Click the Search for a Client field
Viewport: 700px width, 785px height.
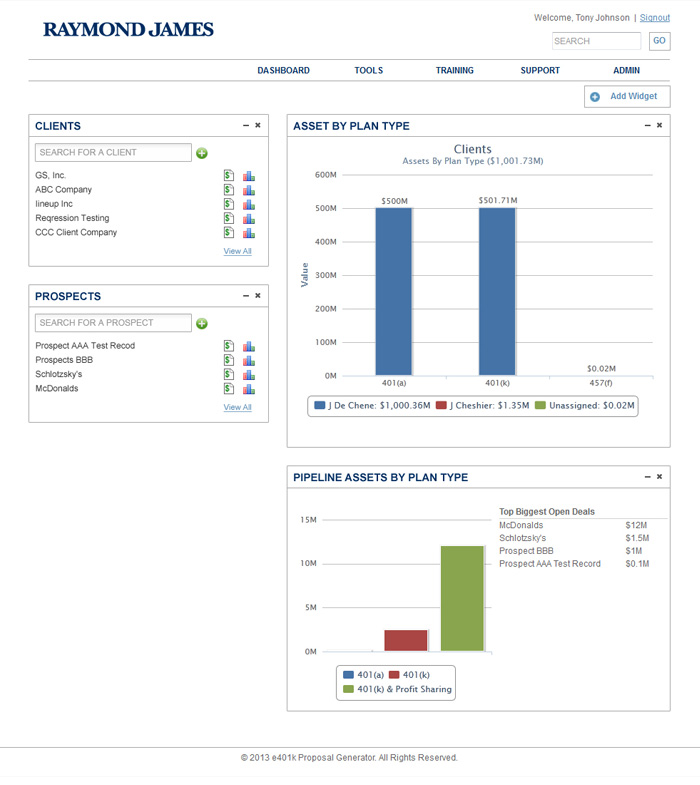[x=113, y=153]
